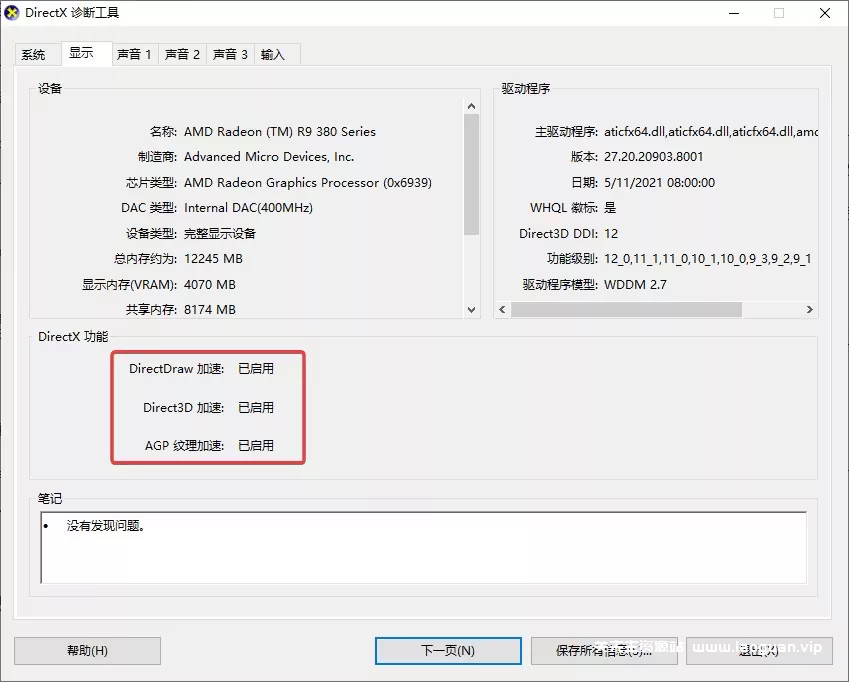
Task: Click the DirectX icon in the title bar
Action: coord(14,13)
